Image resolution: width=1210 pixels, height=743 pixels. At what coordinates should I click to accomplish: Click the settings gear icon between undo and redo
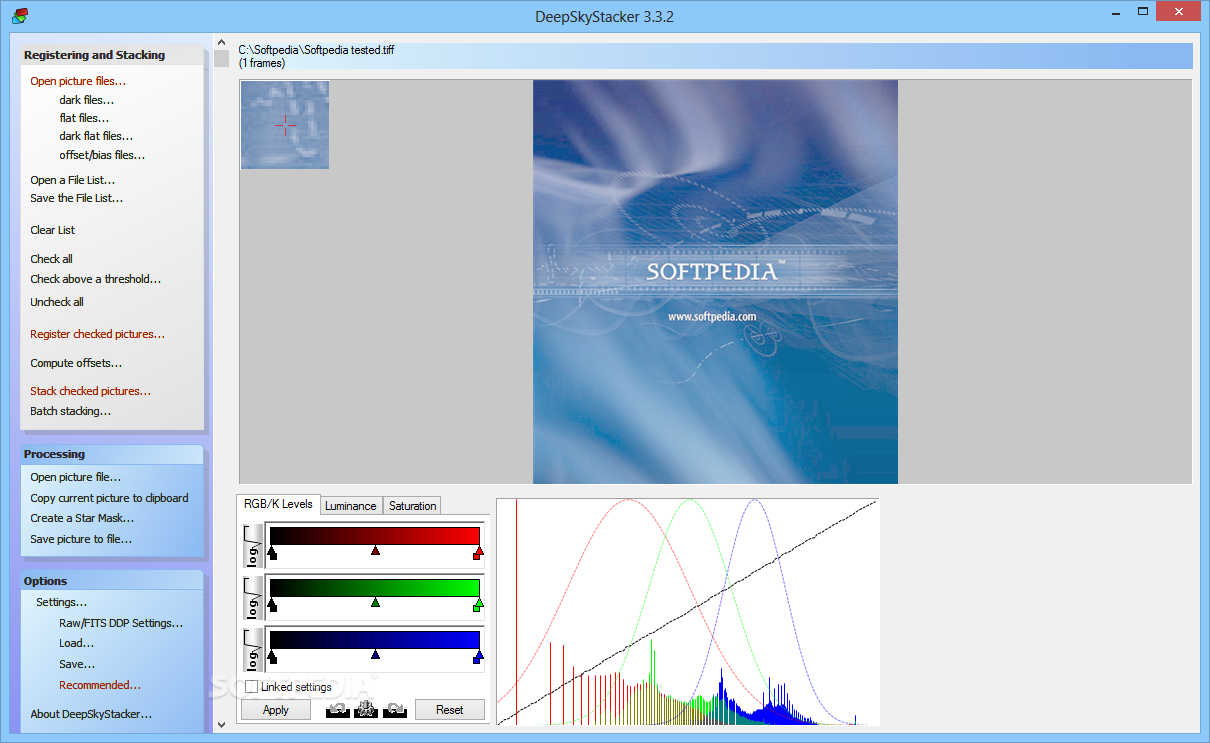366,709
